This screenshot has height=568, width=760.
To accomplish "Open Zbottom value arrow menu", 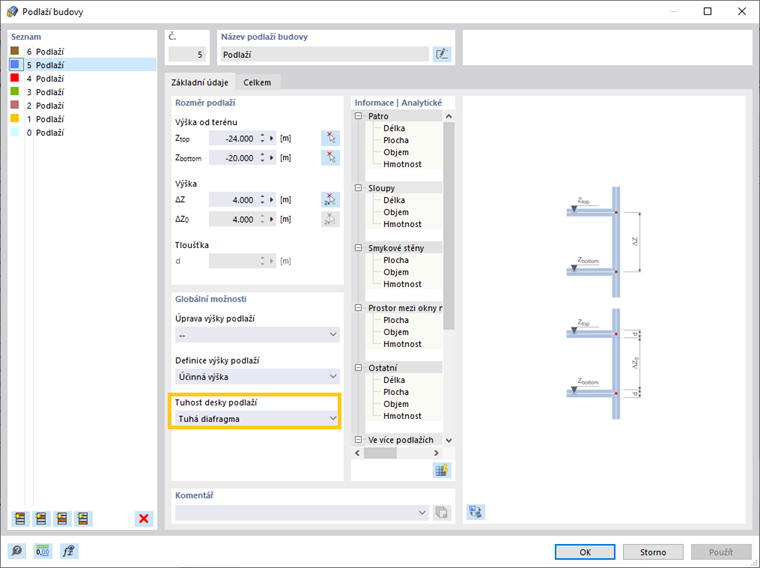I will pos(272,158).
